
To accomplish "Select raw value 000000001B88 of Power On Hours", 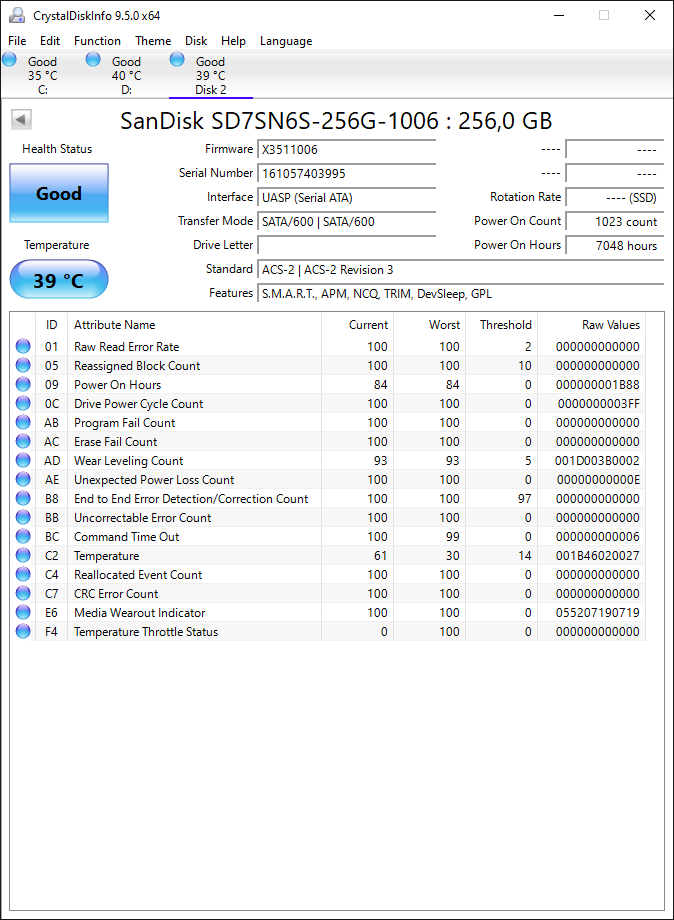I will click(x=597, y=385).
